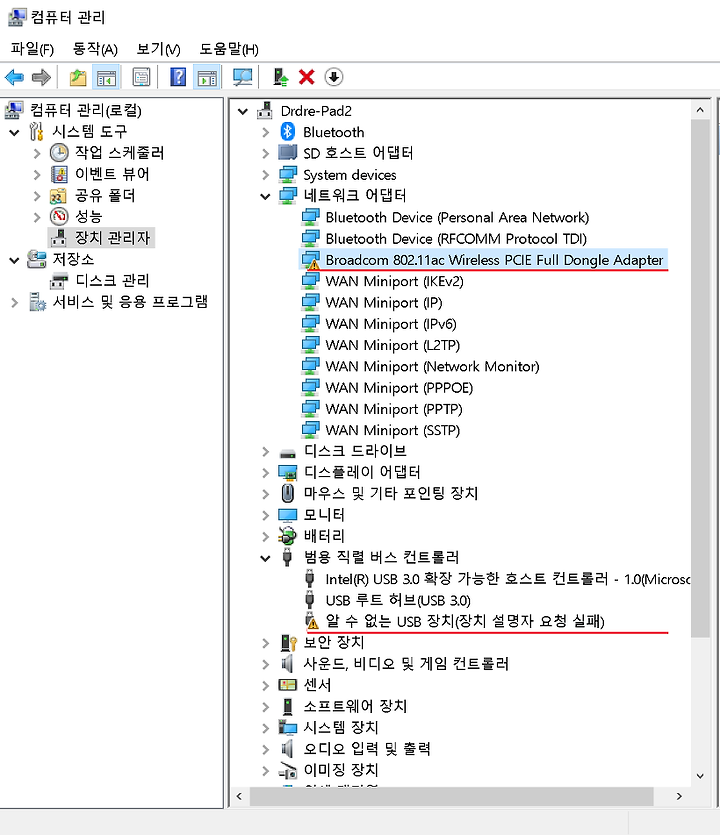Click the 공유 폴더 icon
Screen dimensions: 720x835
(x=58, y=196)
